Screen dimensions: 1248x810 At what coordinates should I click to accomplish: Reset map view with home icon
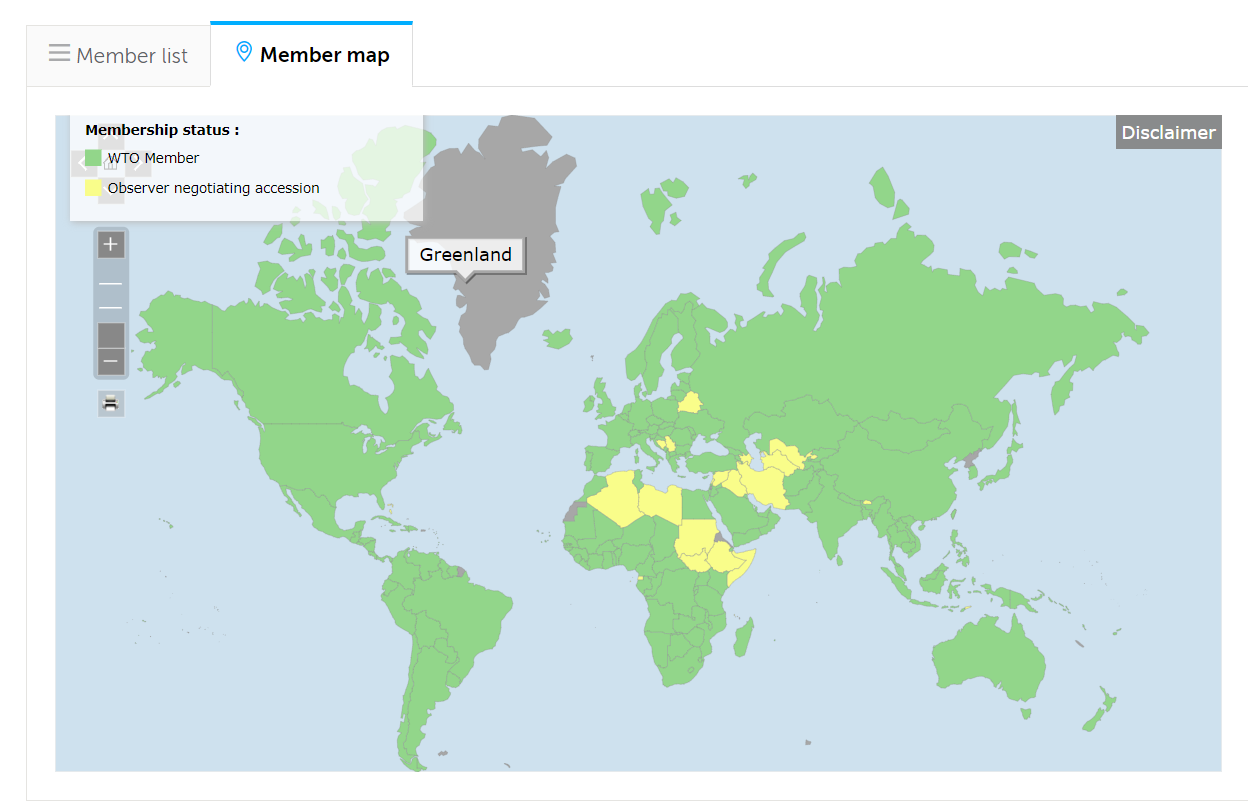pos(111,163)
